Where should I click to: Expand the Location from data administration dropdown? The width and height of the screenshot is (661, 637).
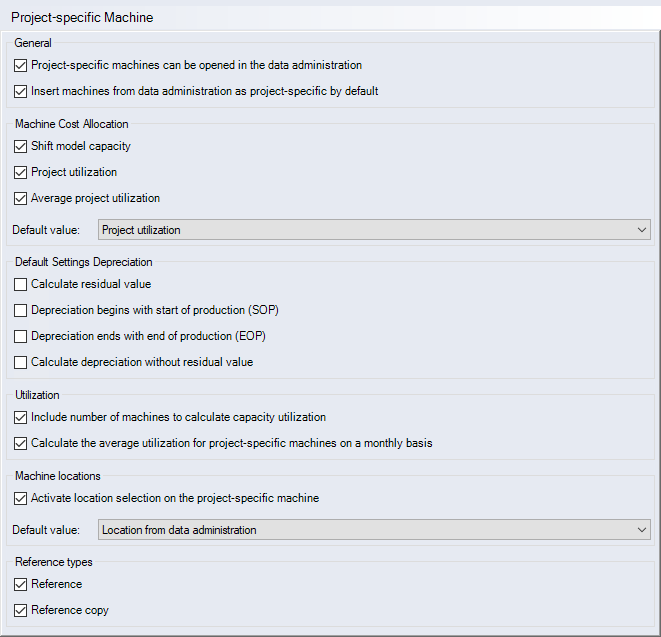point(374,530)
